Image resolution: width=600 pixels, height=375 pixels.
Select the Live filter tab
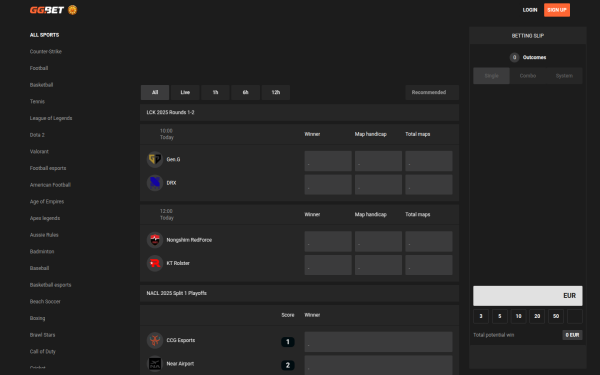pyautogui.click(x=185, y=92)
